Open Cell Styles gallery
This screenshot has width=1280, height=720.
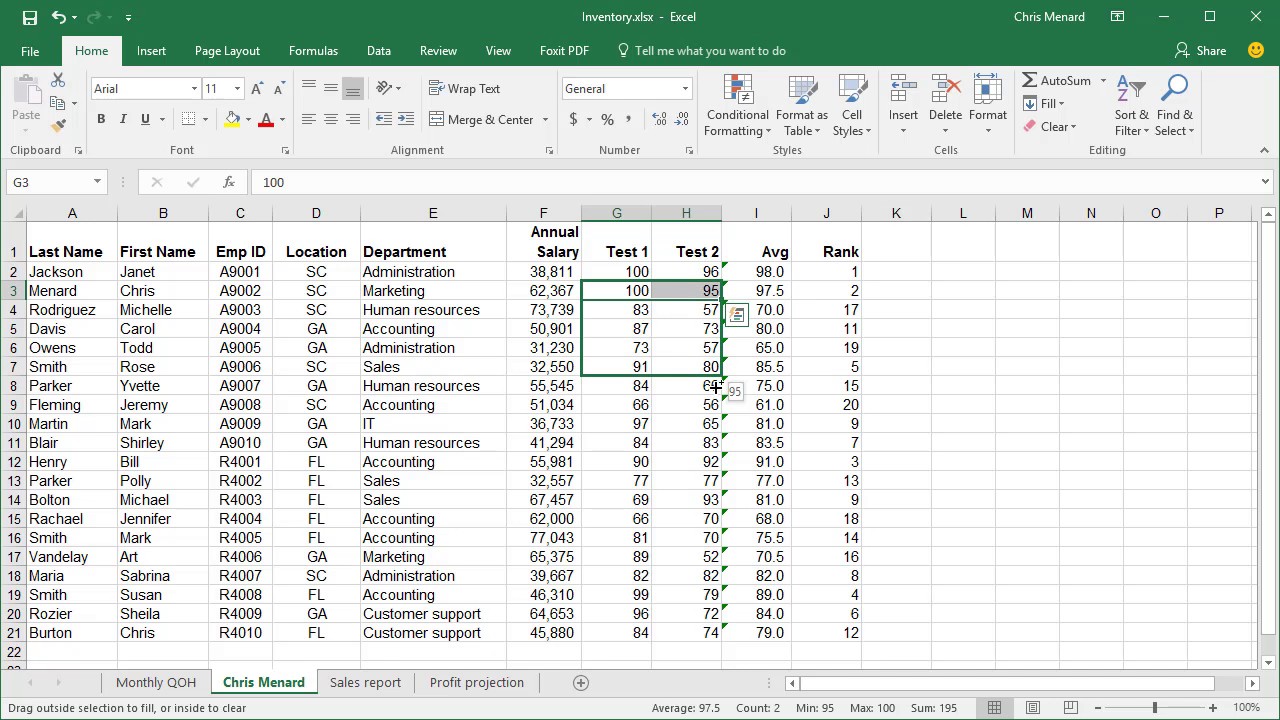852,106
